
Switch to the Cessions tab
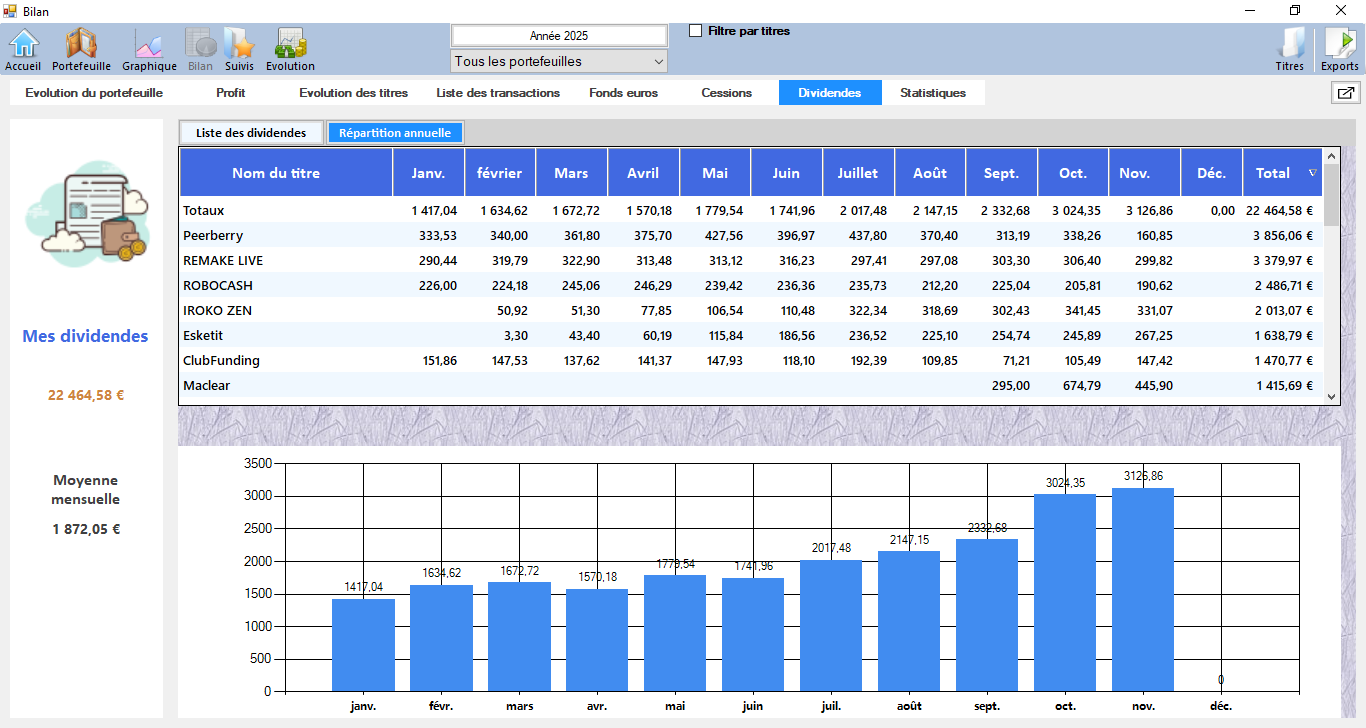[726, 93]
